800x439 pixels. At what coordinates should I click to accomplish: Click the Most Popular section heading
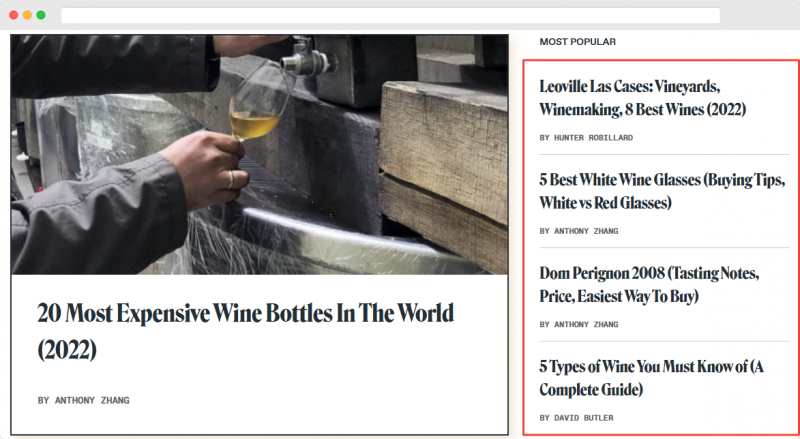point(578,42)
